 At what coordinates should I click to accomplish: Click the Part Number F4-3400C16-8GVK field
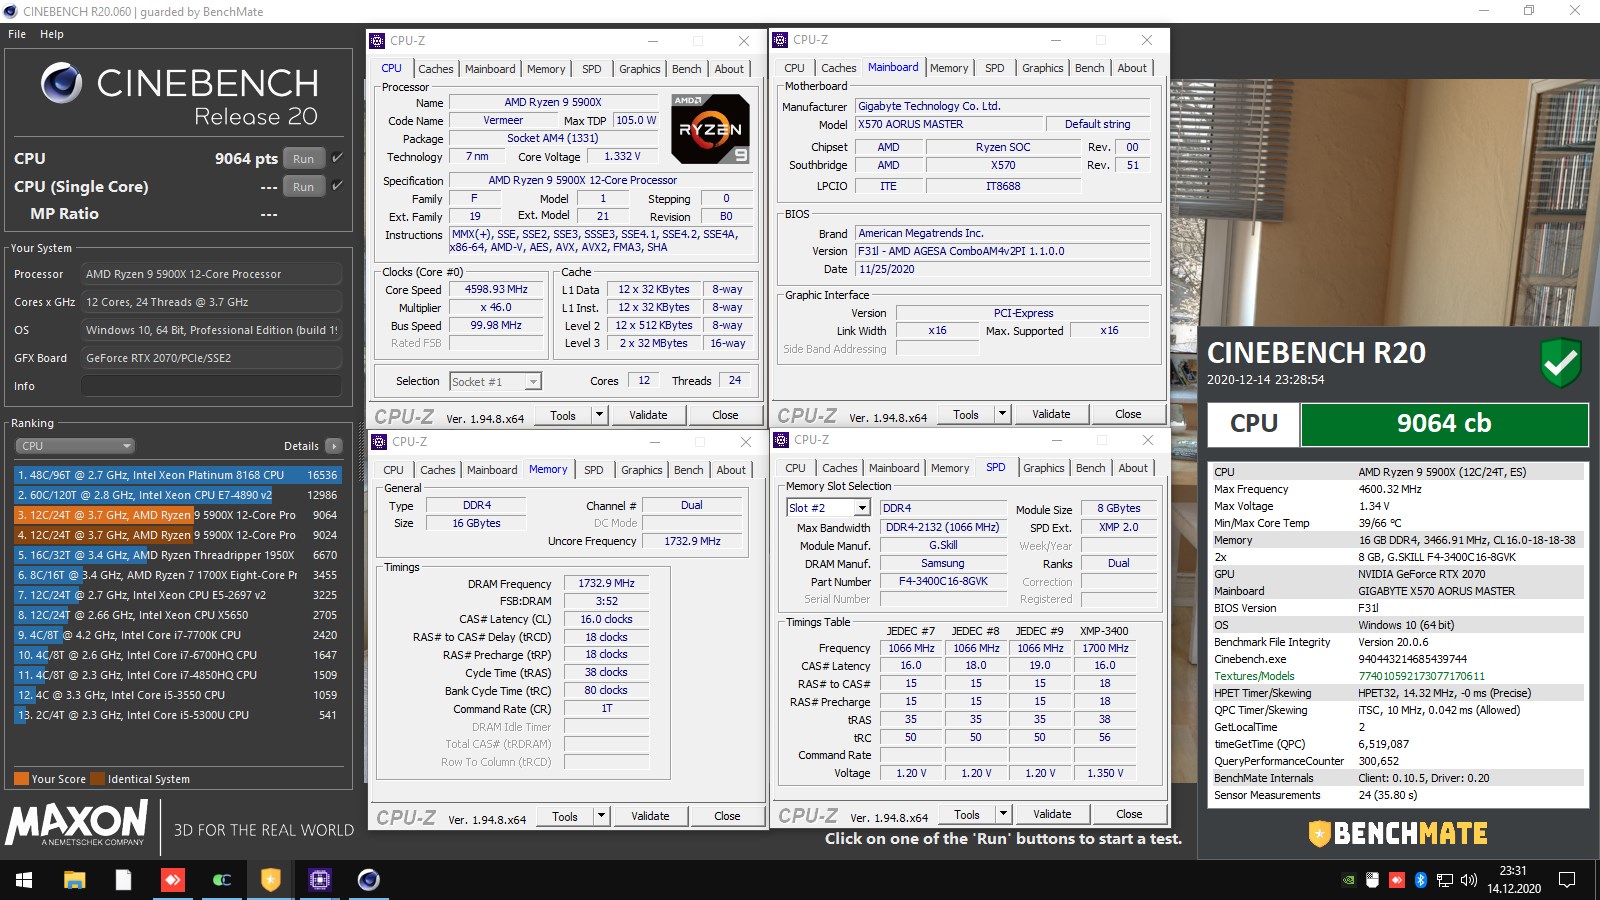(943, 581)
